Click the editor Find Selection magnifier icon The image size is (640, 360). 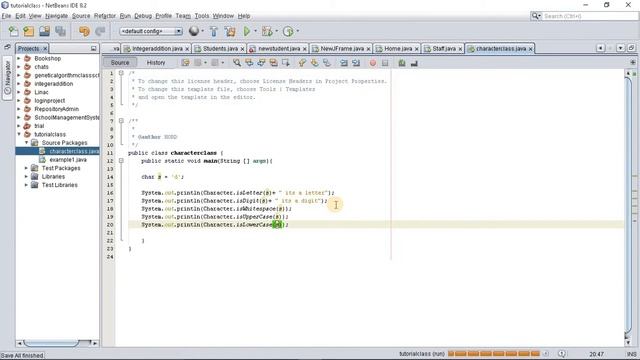click(x=237, y=62)
